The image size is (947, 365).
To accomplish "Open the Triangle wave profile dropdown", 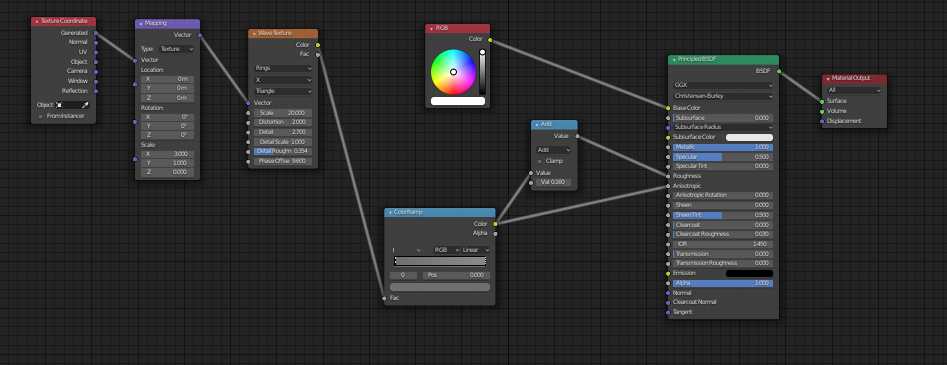I will click(283, 91).
